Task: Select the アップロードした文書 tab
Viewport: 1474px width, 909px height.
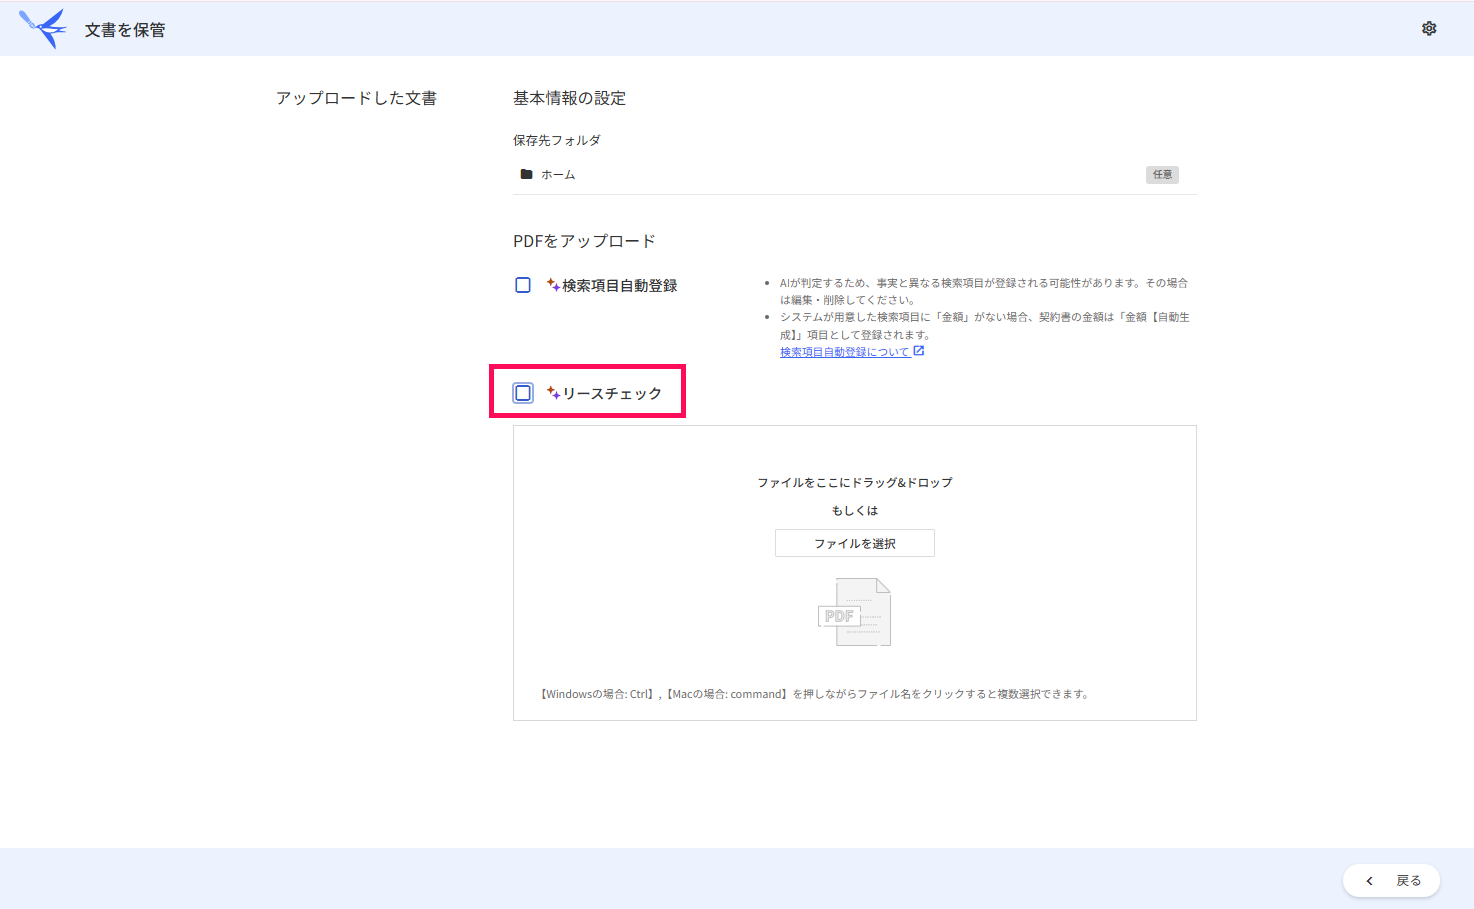Action: [x=356, y=97]
